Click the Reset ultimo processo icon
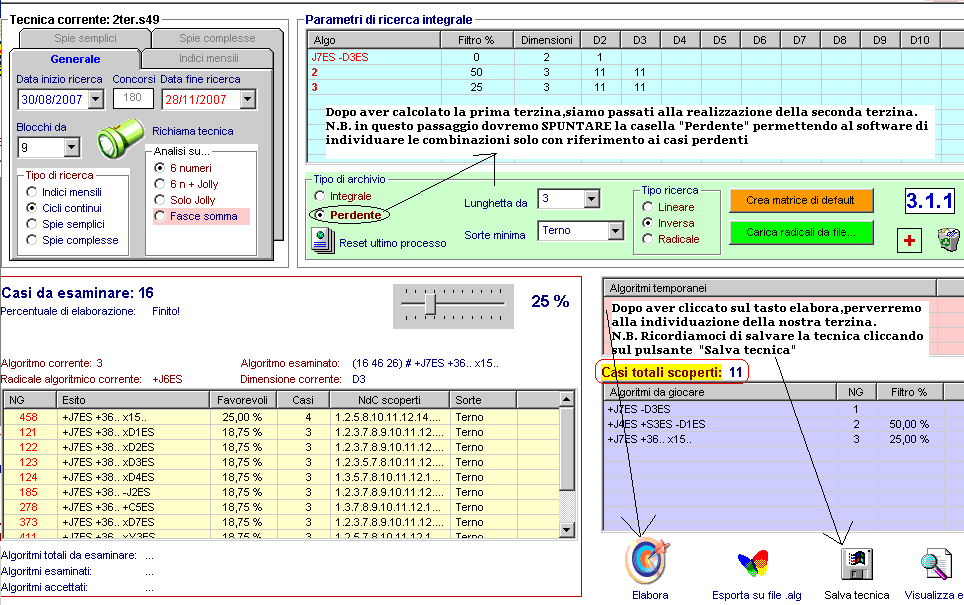Image resolution: width=964 pixels, height=605 pixels. [323, 241]
